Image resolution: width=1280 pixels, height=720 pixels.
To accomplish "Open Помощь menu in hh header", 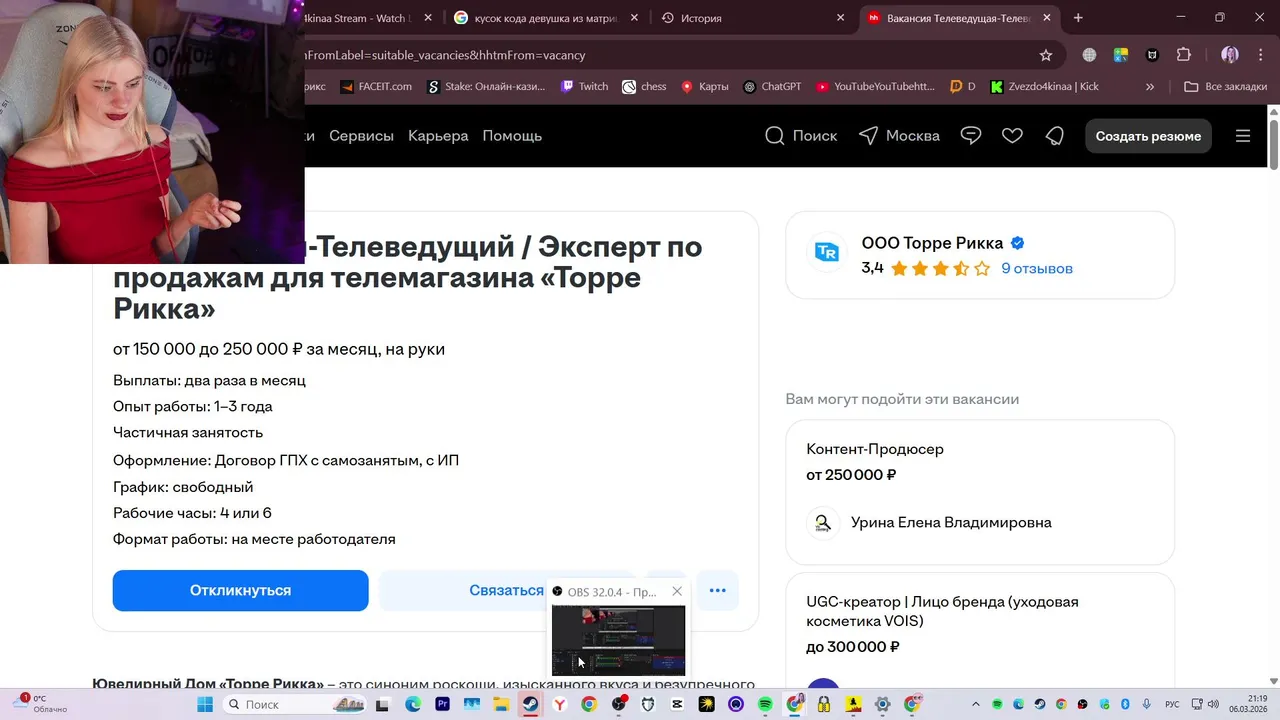I will pyautogui.click(x=512, y=136).
